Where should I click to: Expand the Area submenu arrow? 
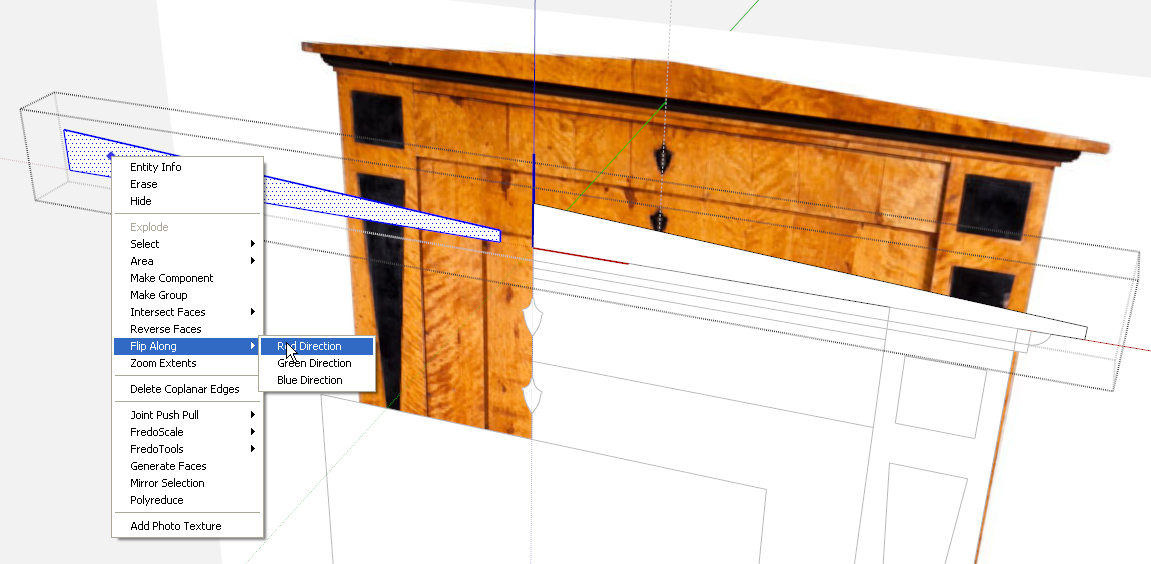tap(253, 261)
